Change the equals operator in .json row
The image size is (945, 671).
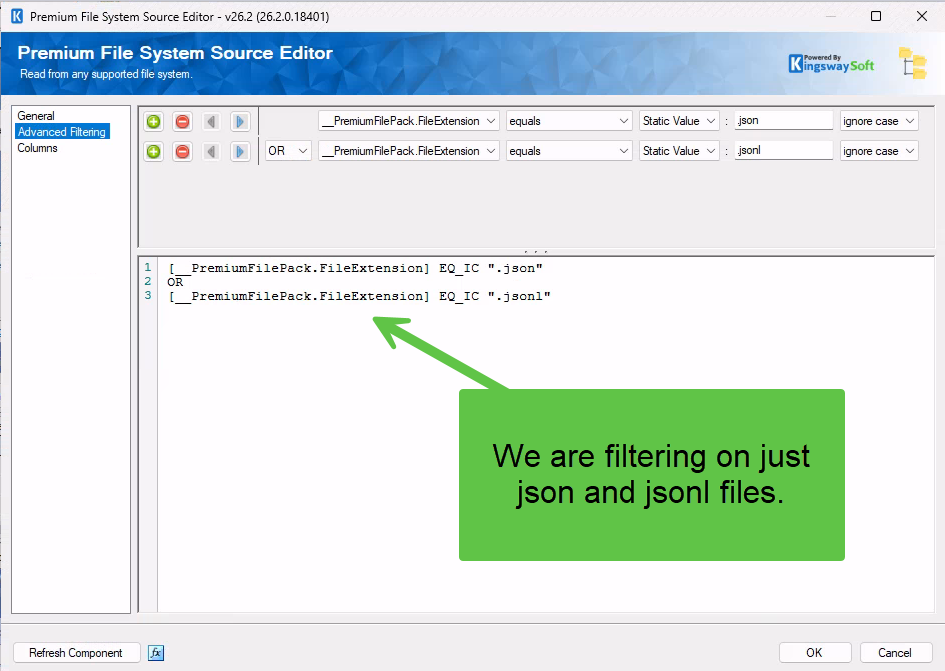[569, 121]
